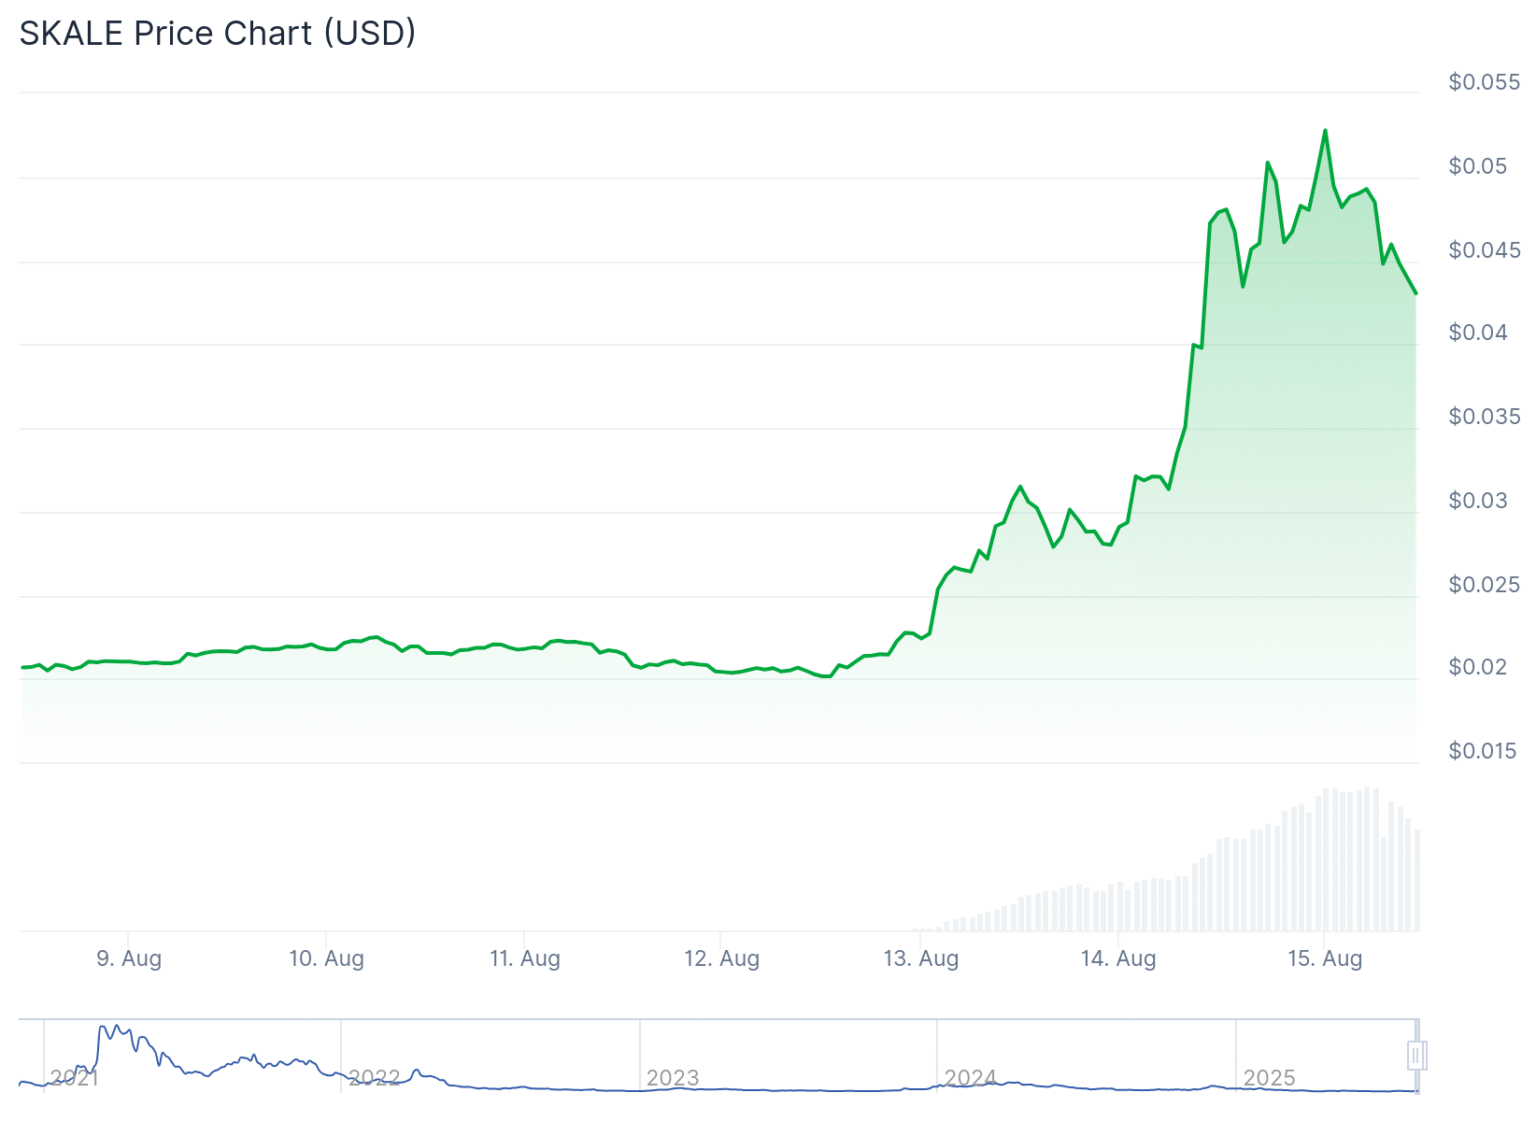Click the SKALE Price Chart (USD) title

[217, 33]
